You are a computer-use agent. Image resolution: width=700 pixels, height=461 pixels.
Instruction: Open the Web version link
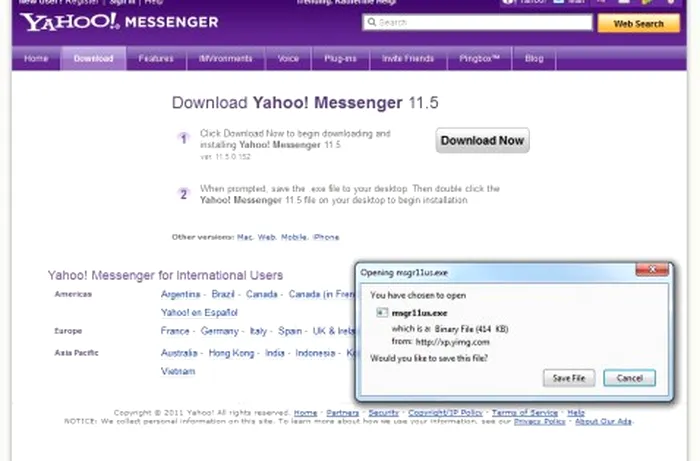267,237
